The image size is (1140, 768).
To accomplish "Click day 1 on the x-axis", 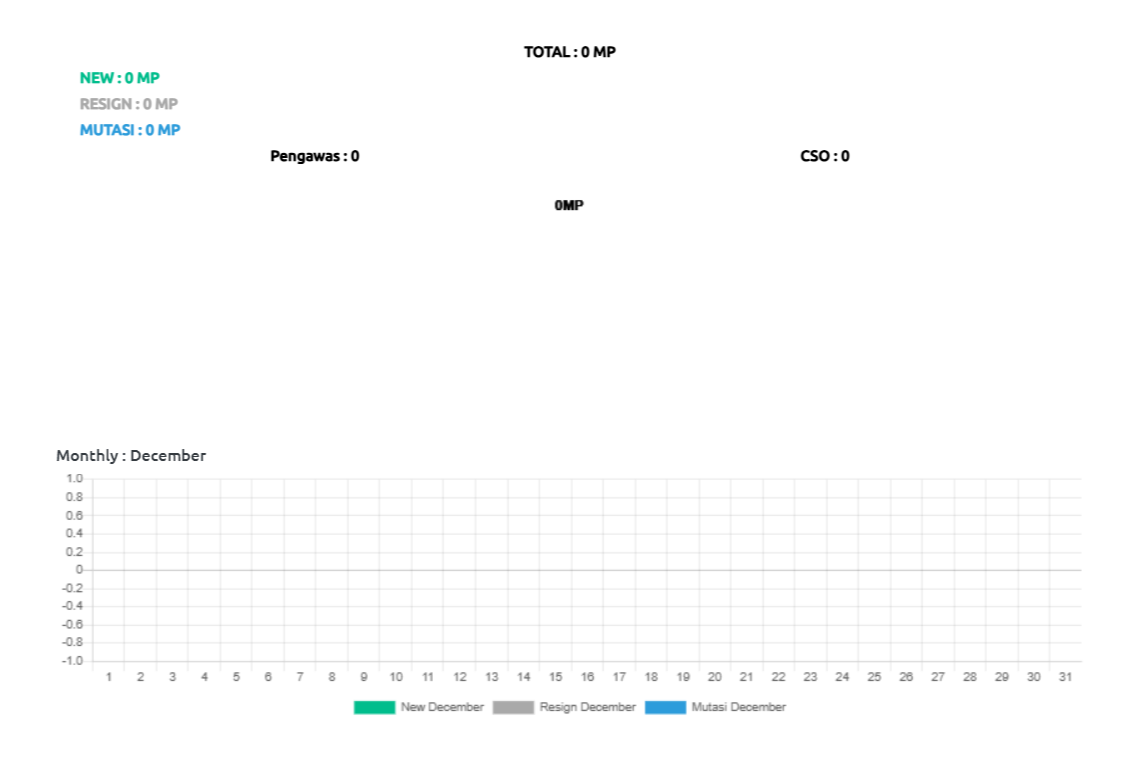I will pos(109,677).
